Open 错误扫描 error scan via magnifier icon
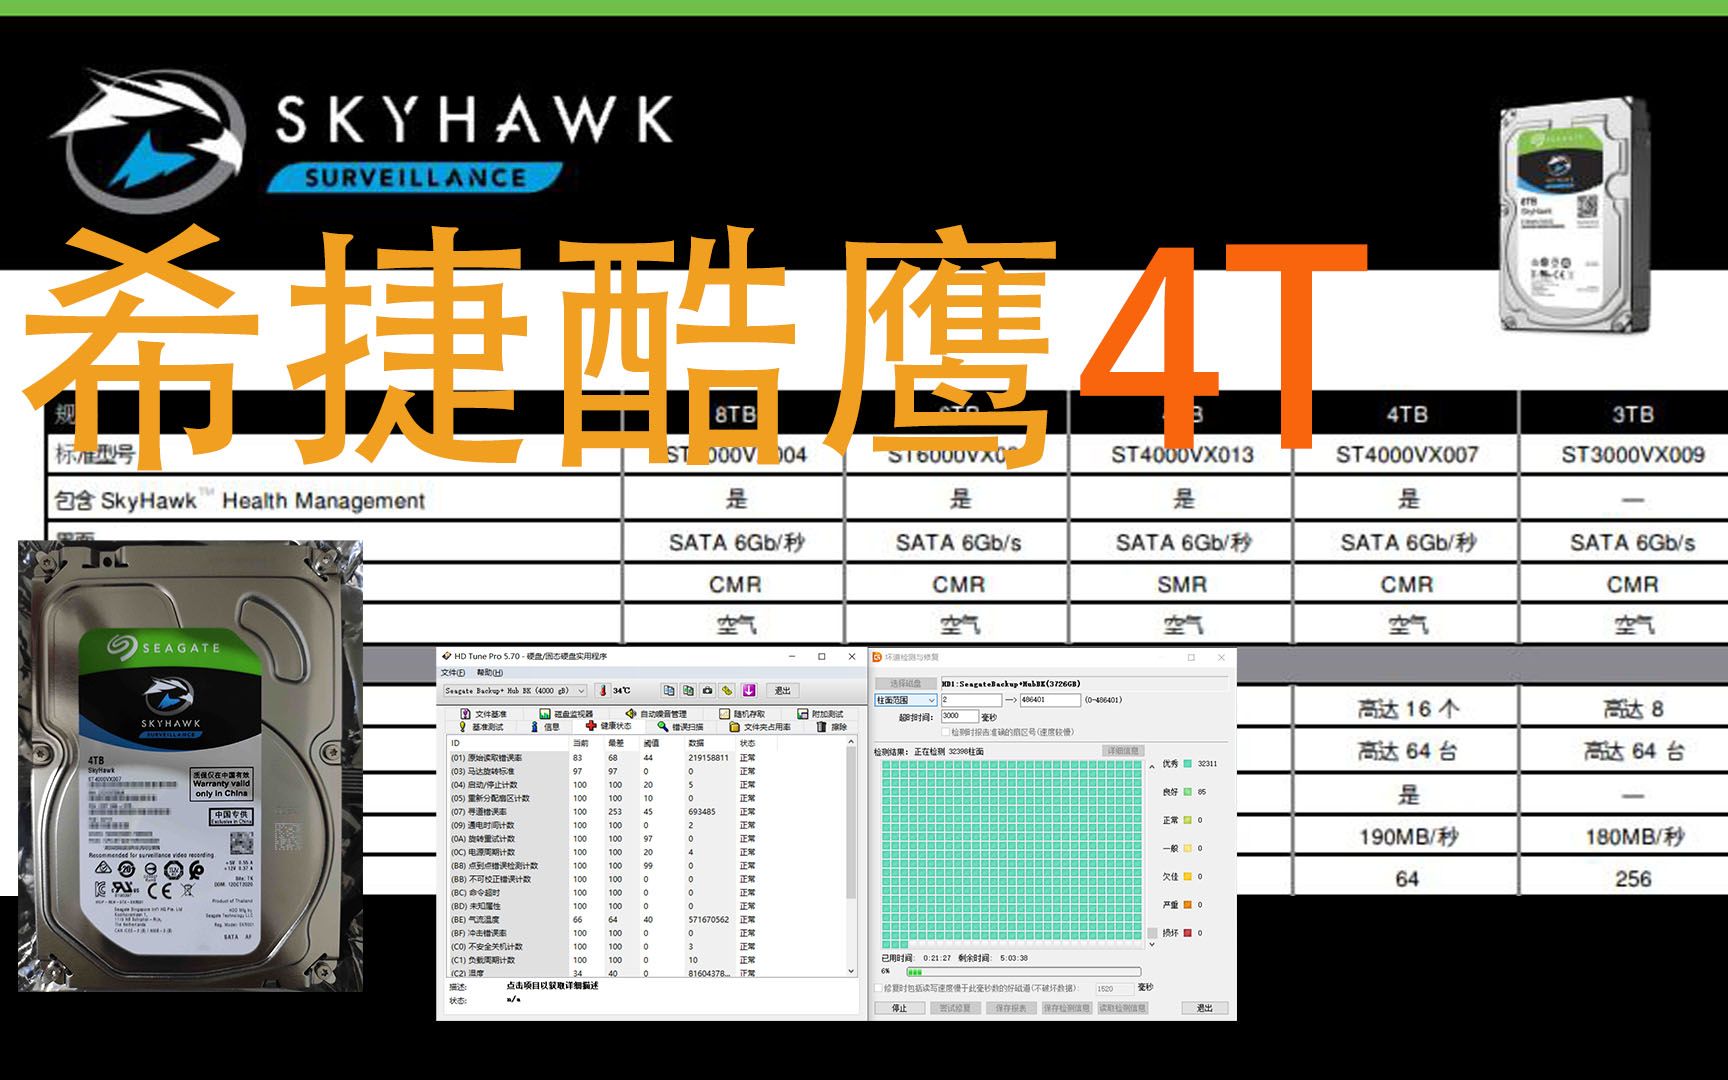Image resolution: width=1728 pixels, height=1080 pixels. click(x=661, y=727)
